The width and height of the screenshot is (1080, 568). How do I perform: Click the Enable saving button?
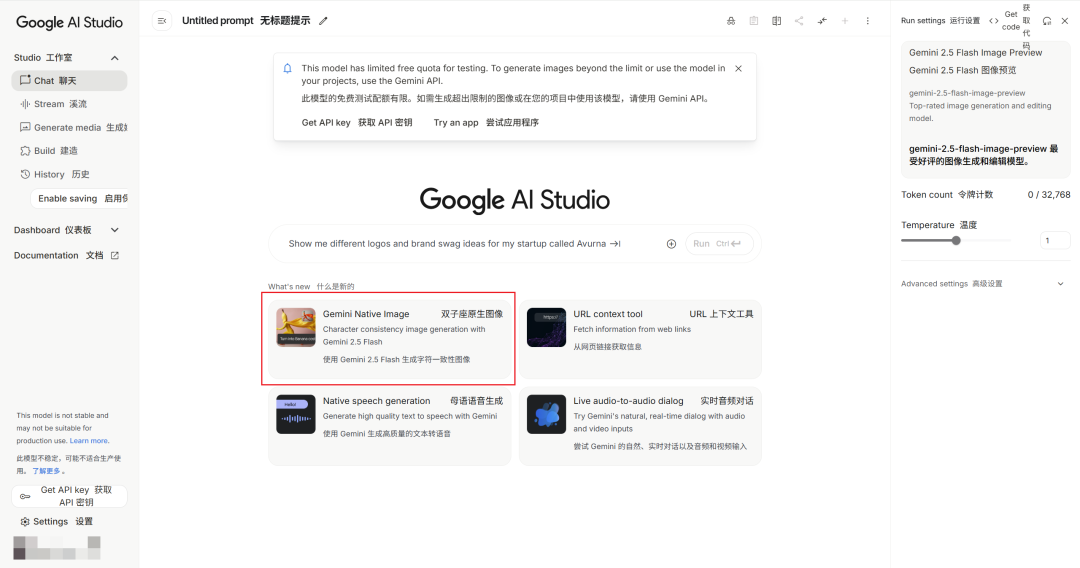[x=79, y=198]
